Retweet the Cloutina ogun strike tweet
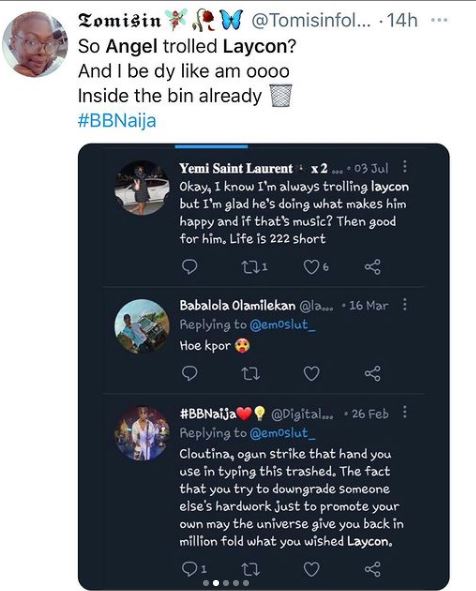This screenshot has height=591, width=476. [250, 569]
